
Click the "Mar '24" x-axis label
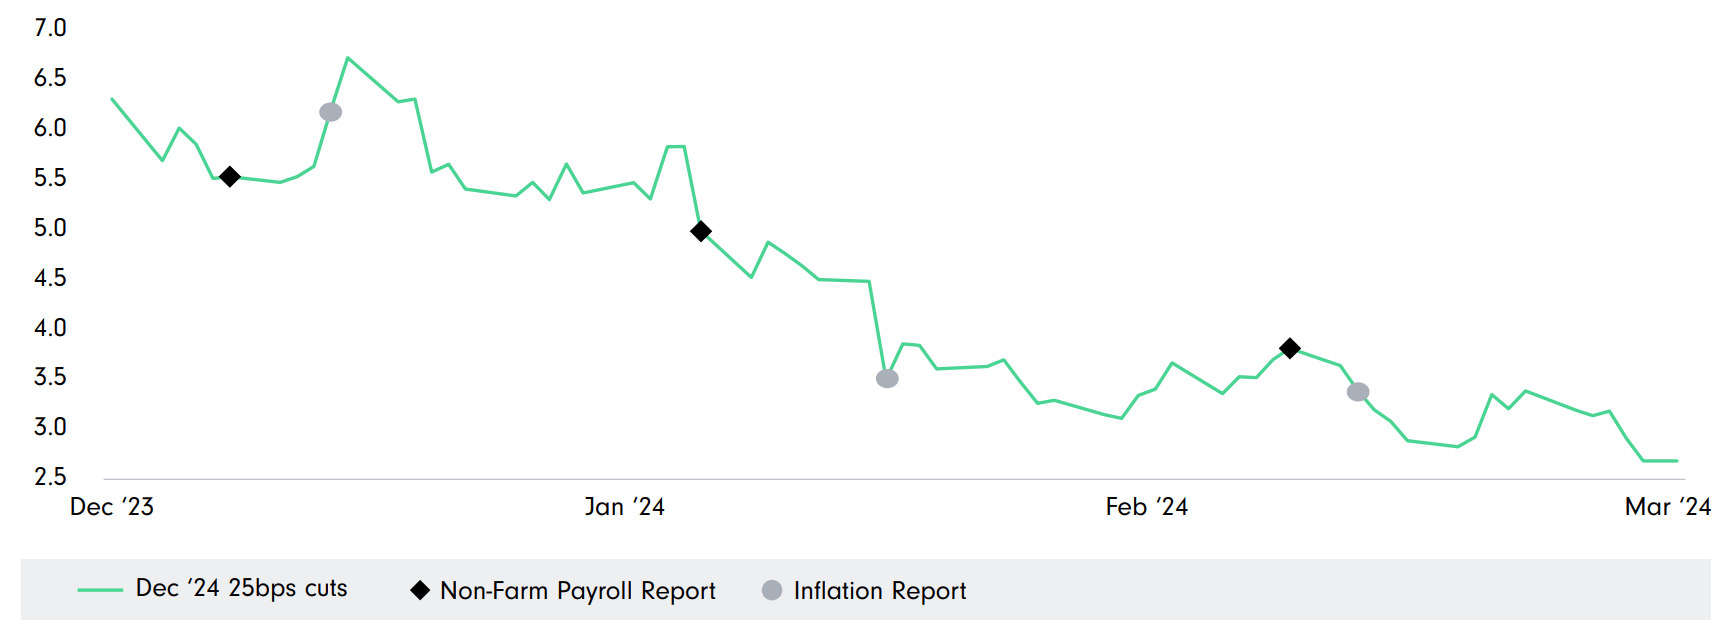(x=1667, y=507)
